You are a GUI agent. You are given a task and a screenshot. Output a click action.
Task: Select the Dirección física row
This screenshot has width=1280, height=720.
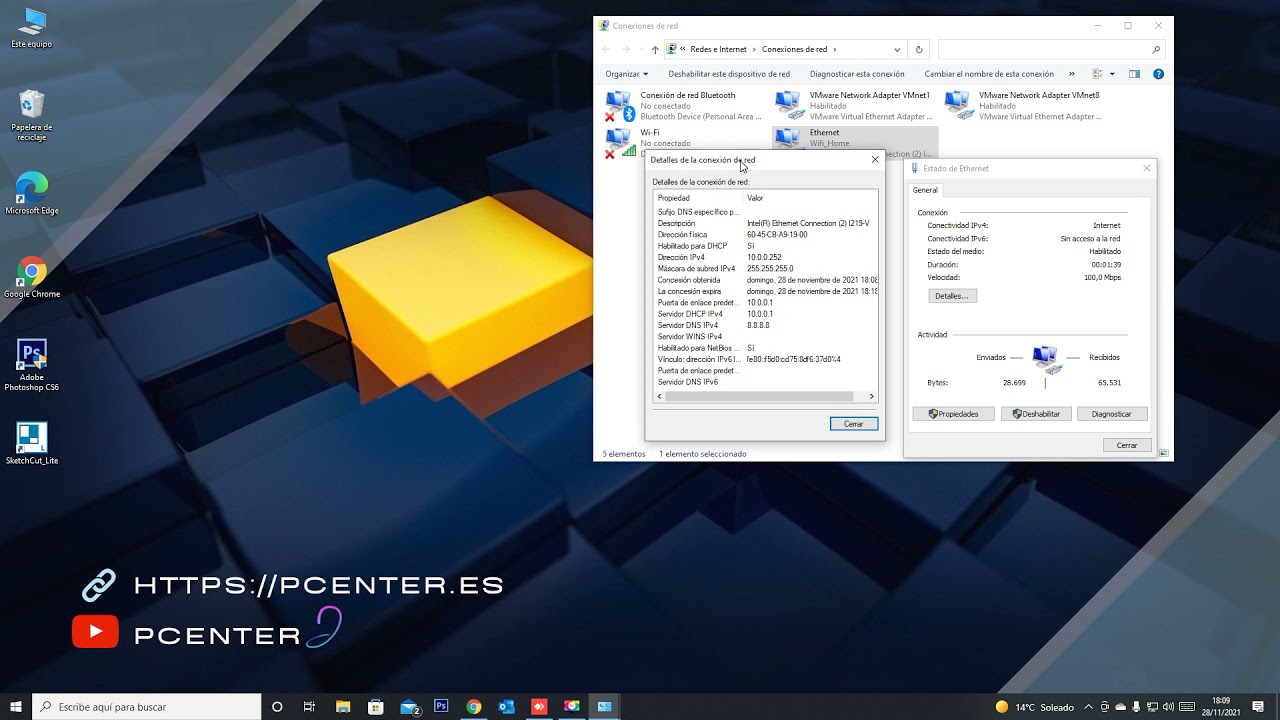point(765,235)
